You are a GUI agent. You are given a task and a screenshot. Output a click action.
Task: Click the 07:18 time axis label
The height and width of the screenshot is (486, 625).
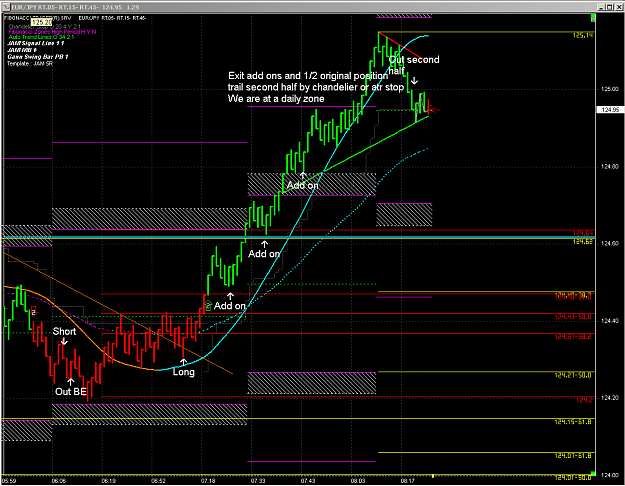(208, 481)
